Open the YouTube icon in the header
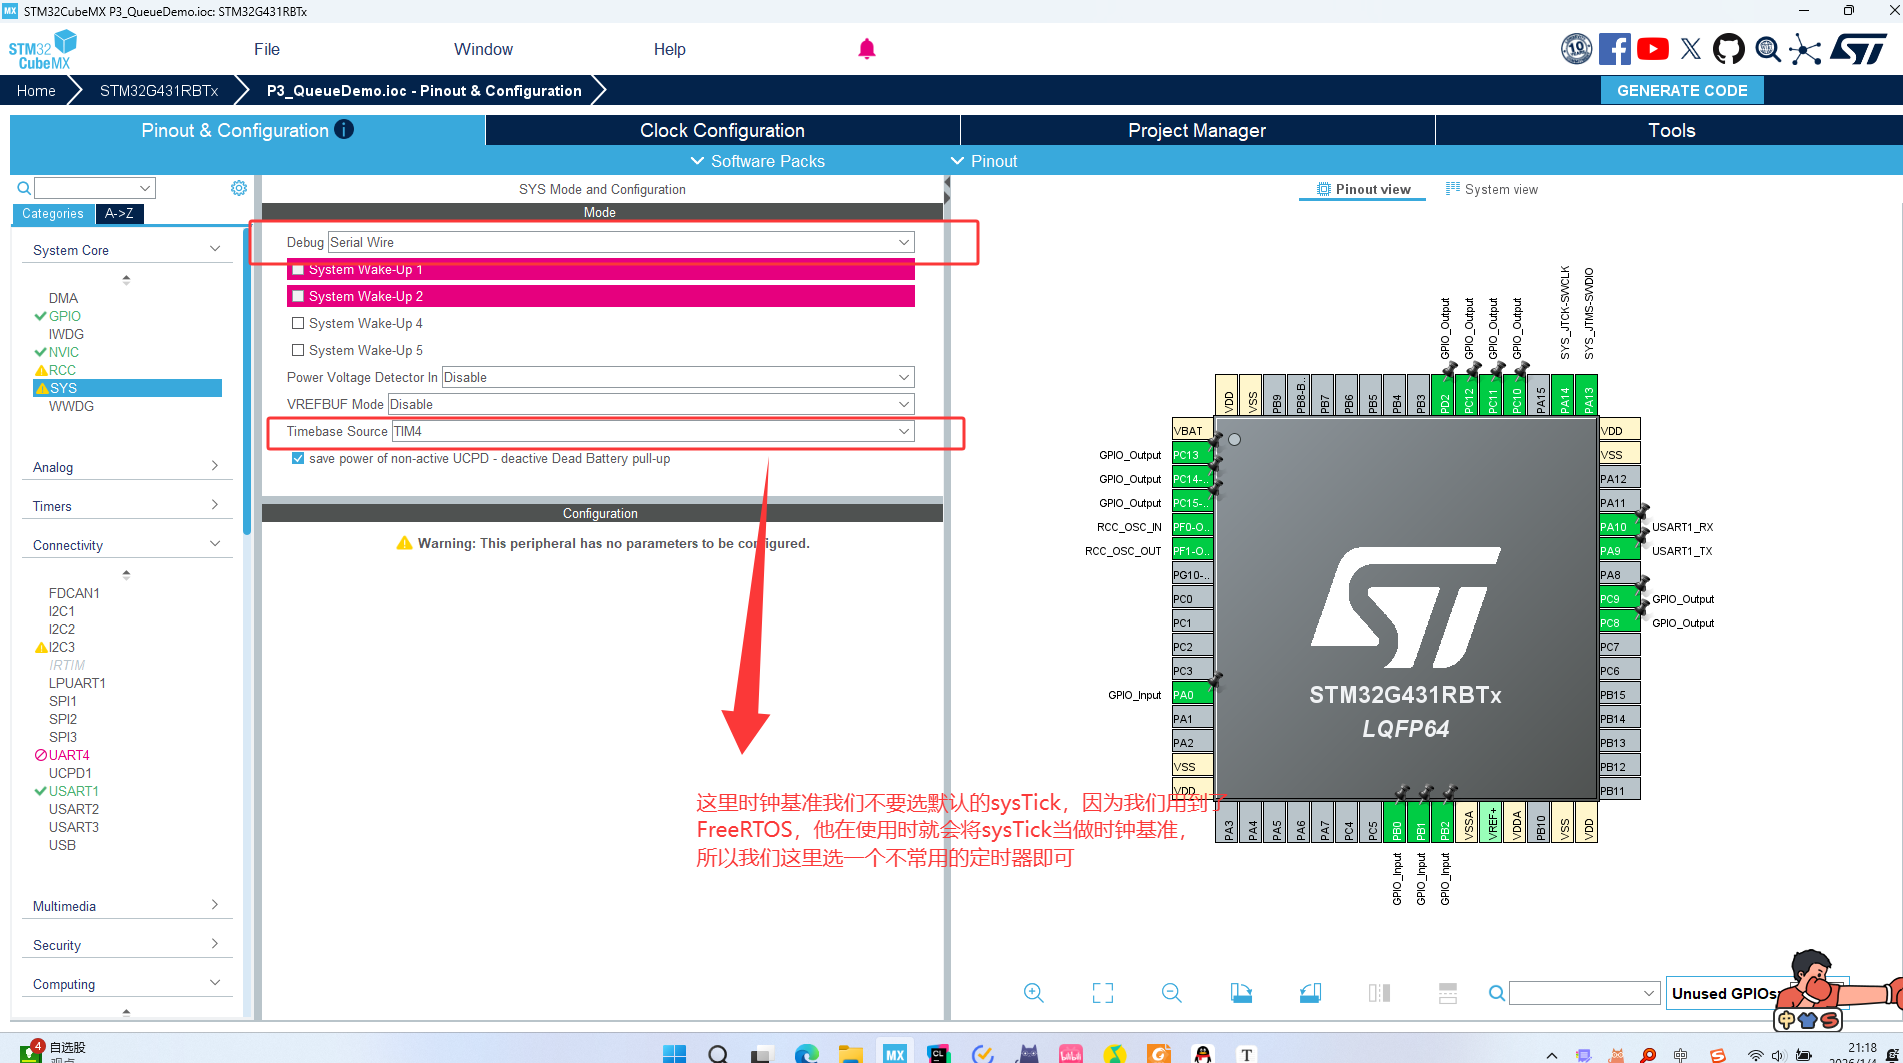1903x1063 pixels. click(x=1652, y=49)
